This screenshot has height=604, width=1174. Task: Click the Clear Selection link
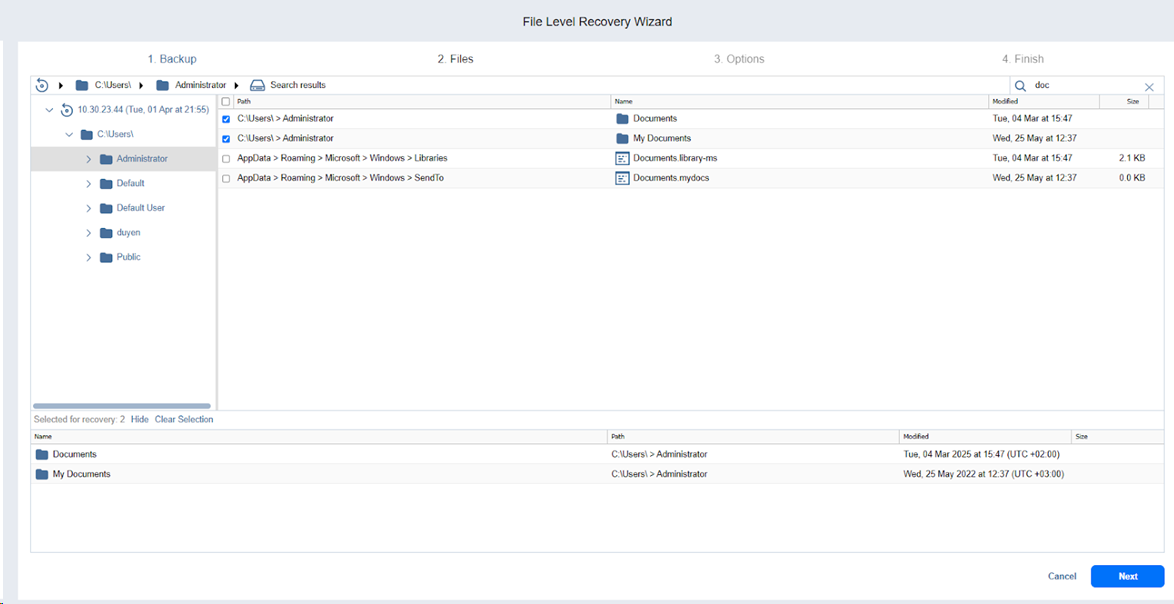click(184, 419)
